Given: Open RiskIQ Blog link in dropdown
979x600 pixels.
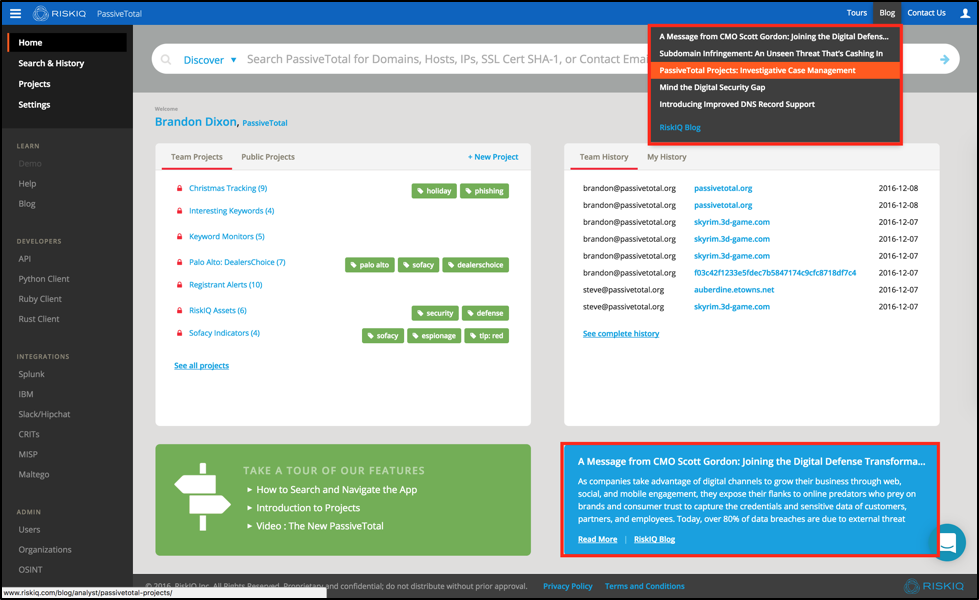Looking at the screenshot, I should point(680,127).
